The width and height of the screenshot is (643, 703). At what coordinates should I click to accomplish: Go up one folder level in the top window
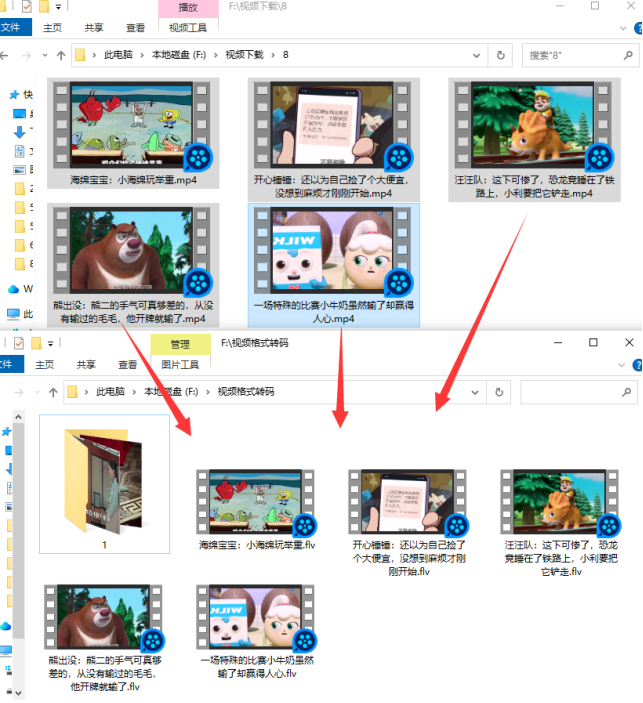pos(61,55)
